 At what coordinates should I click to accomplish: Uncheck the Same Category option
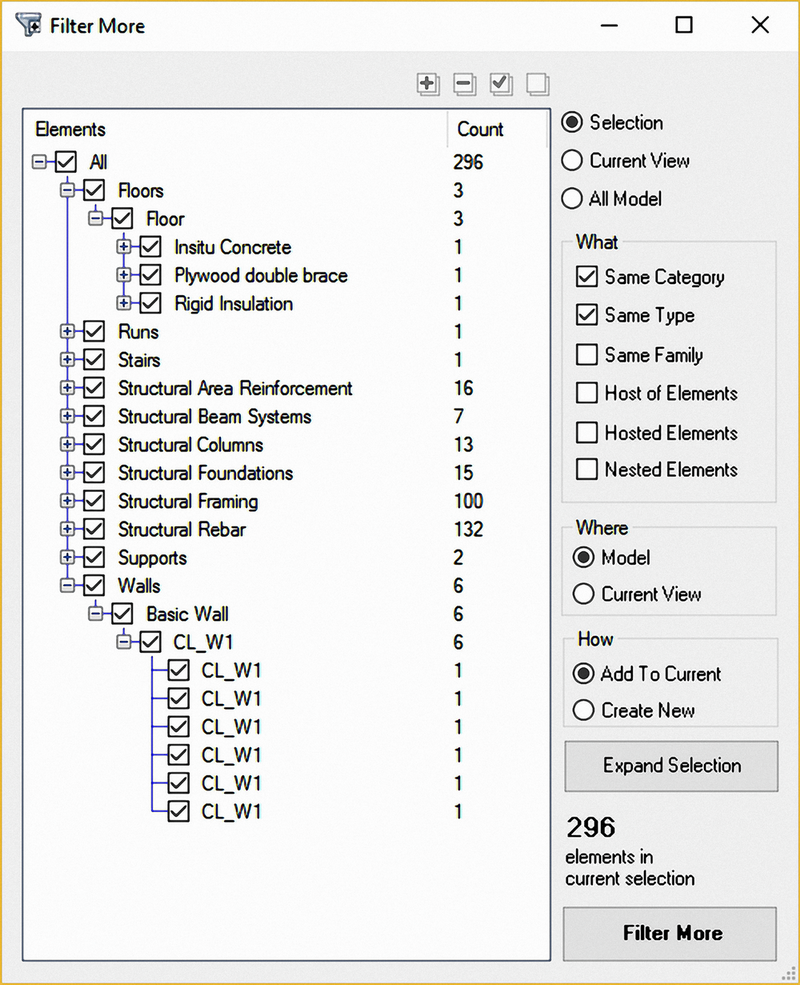pyautogui.click(x=587, y=277)
